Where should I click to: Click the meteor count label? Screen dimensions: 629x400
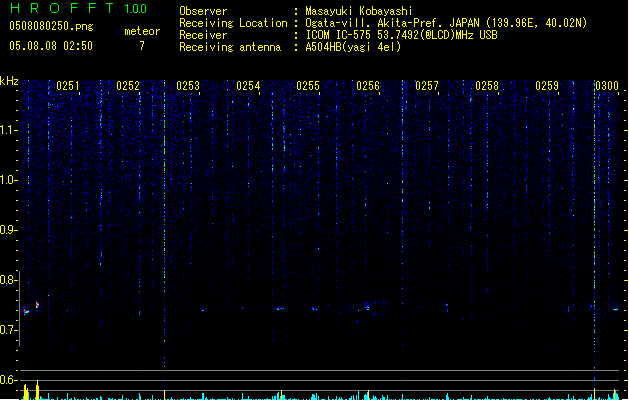coord(142,31)
